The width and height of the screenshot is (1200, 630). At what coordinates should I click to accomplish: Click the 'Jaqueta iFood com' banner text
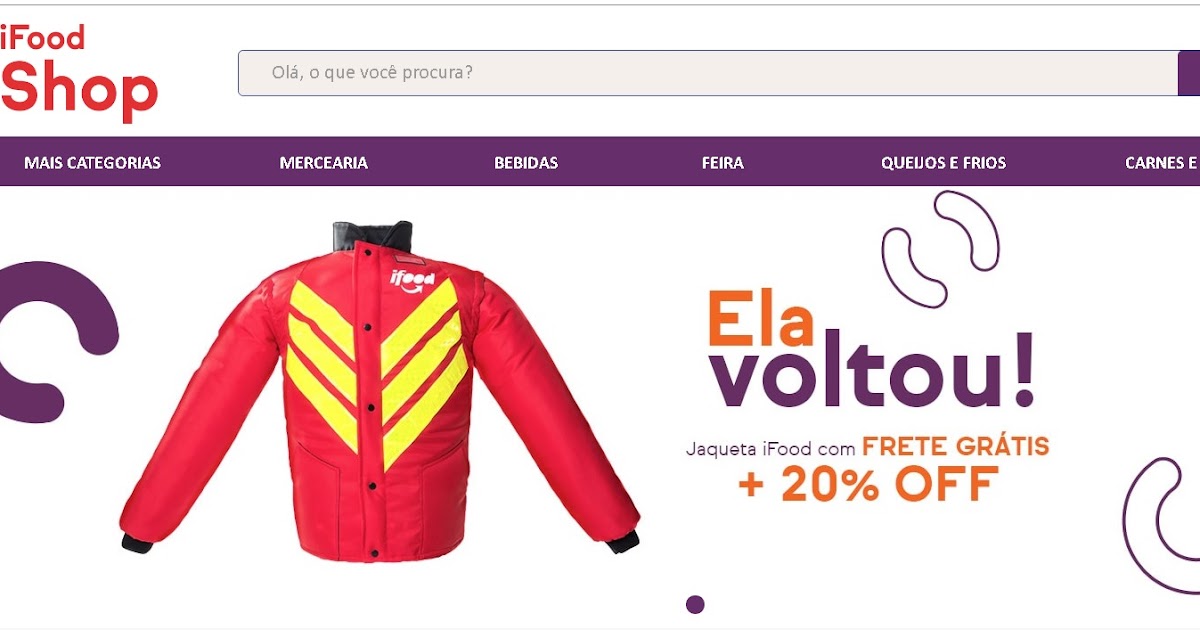[x=771, y=448]
